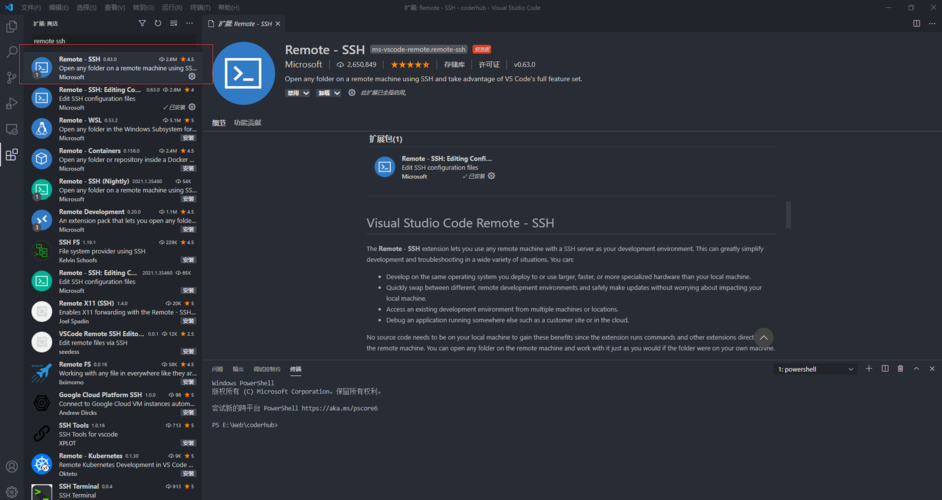Screen dimensions: 942x500
Task: Install the Remote - WSL extension
Action: (189, 138)
